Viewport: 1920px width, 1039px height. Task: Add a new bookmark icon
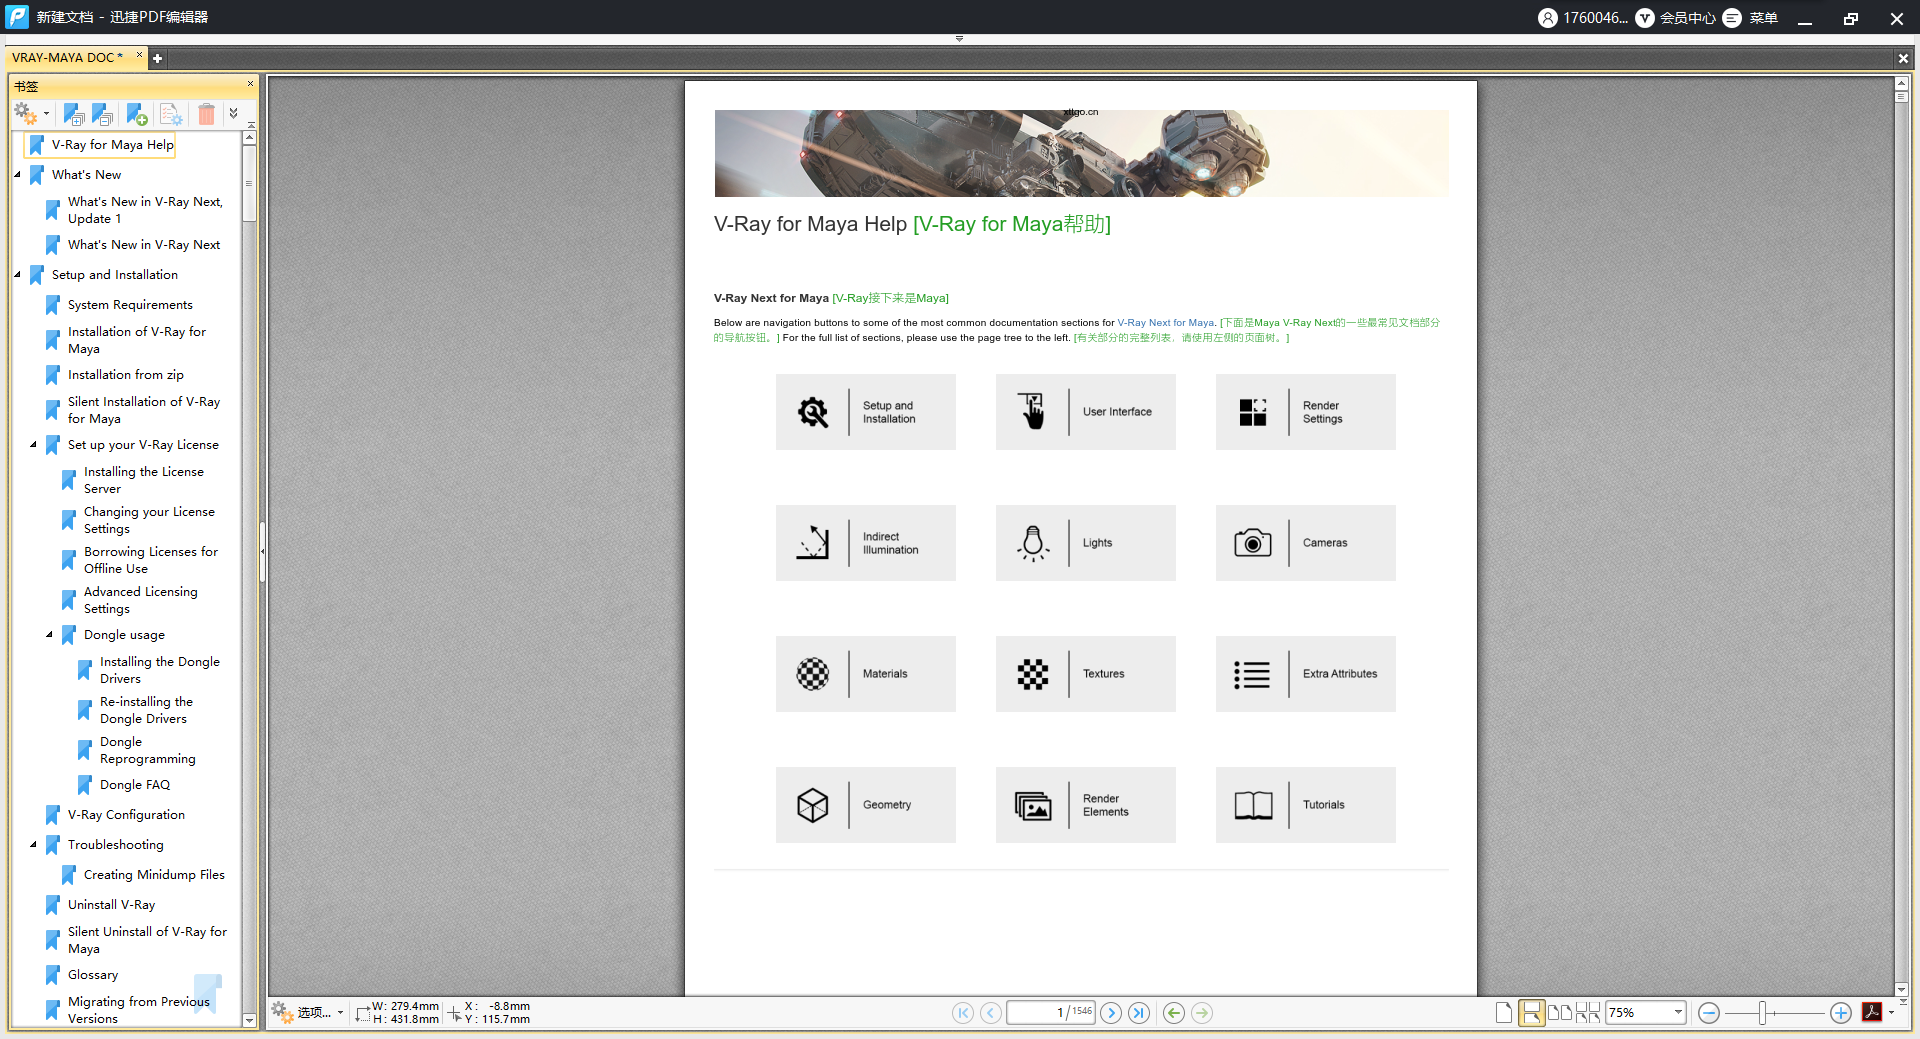click(137, 114)
